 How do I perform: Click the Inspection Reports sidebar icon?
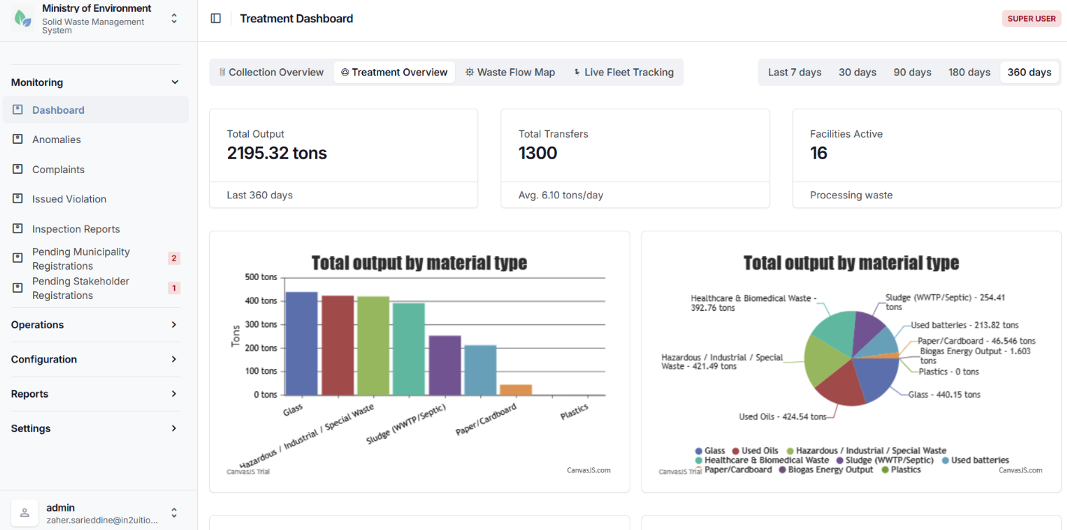pos(18,229)
